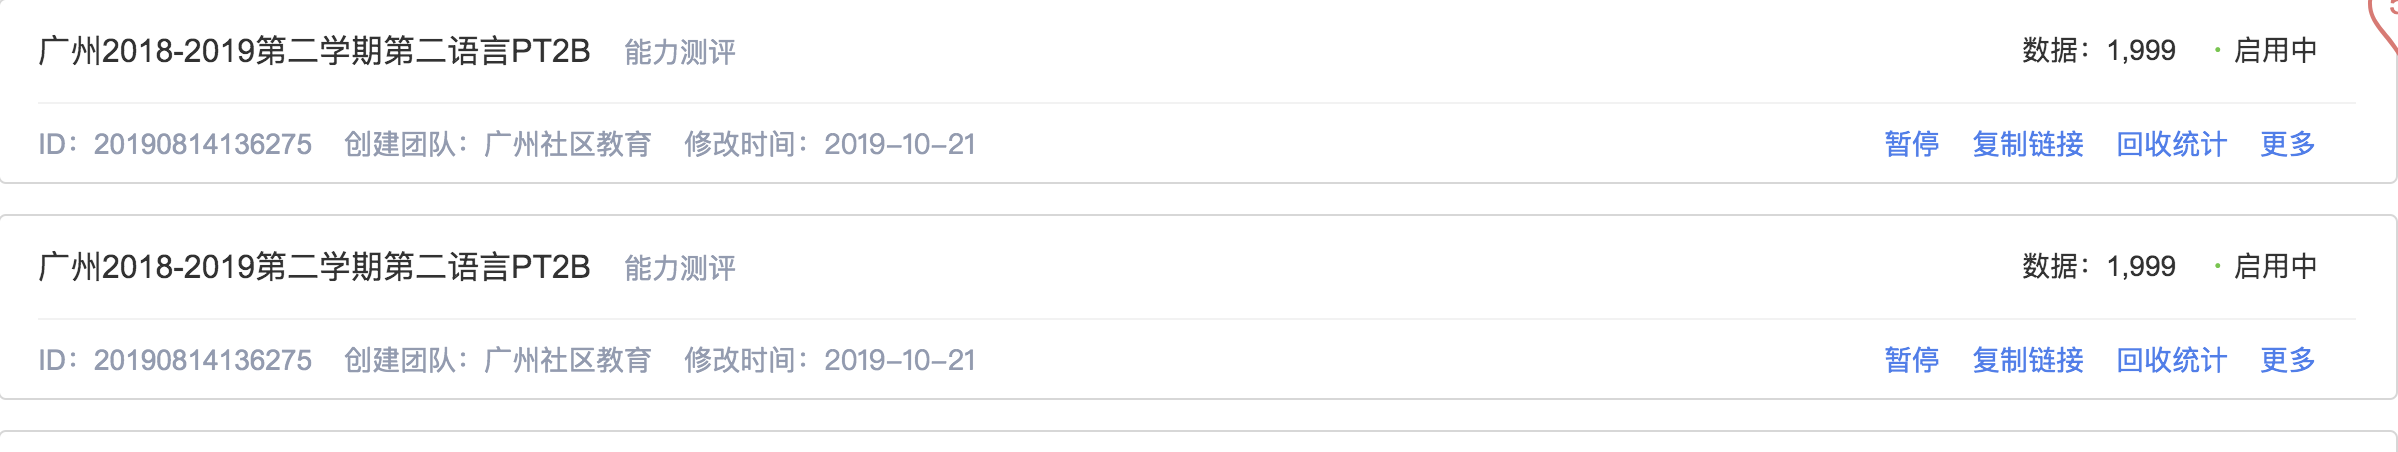This screenshot has width=2398, height=452.
Task: Open second 广州2018-2019第二学期第二语言PT2B survey title
Action: (314, 267)
